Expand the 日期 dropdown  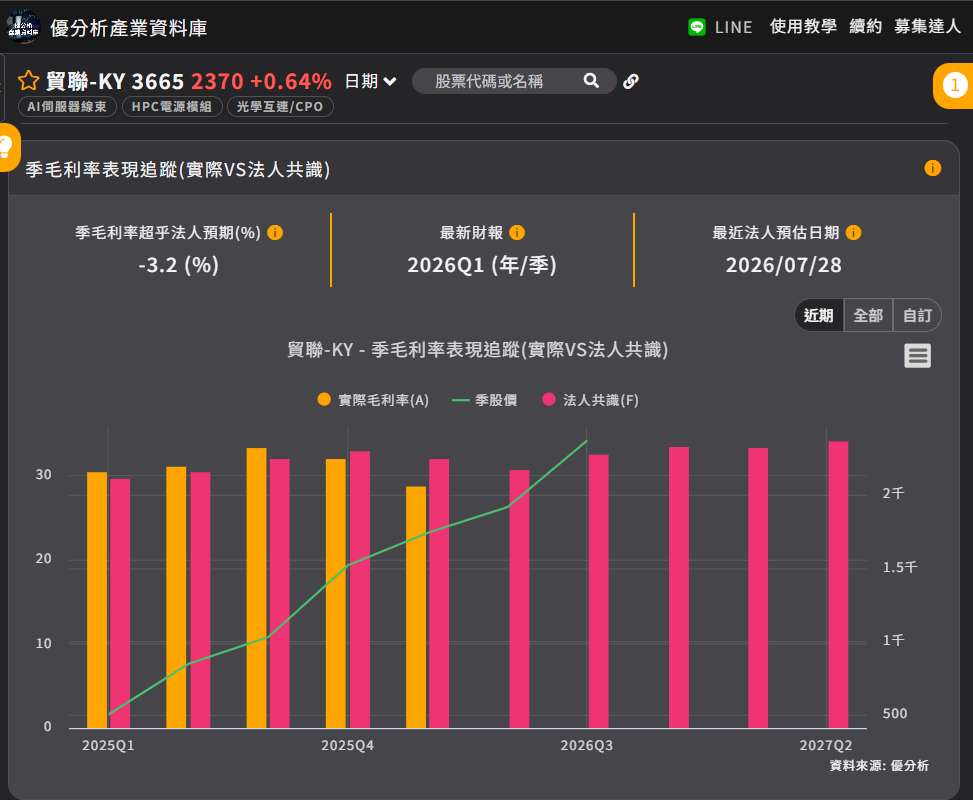click(x=370, y=81)
